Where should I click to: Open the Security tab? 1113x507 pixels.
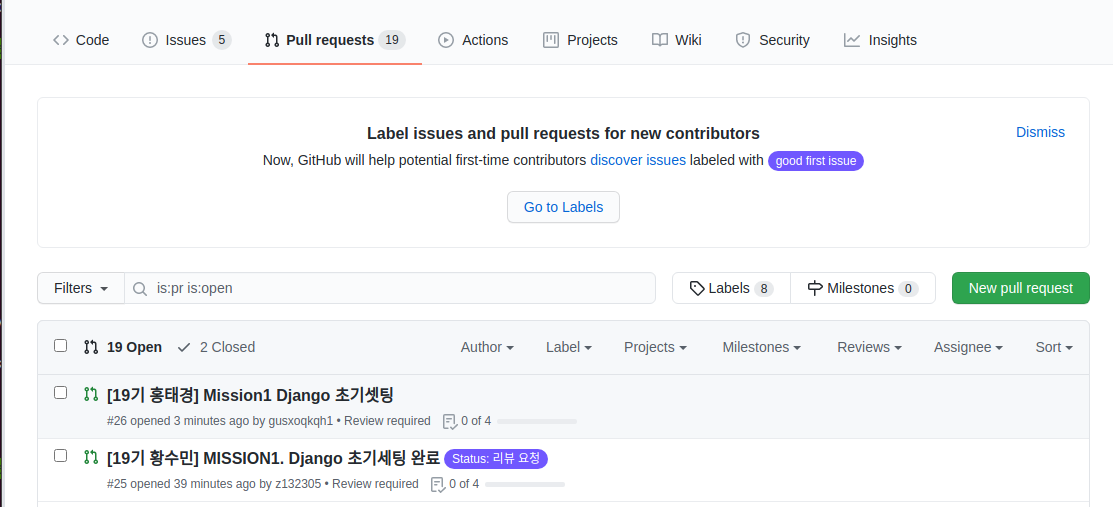[x=772, y=40]
